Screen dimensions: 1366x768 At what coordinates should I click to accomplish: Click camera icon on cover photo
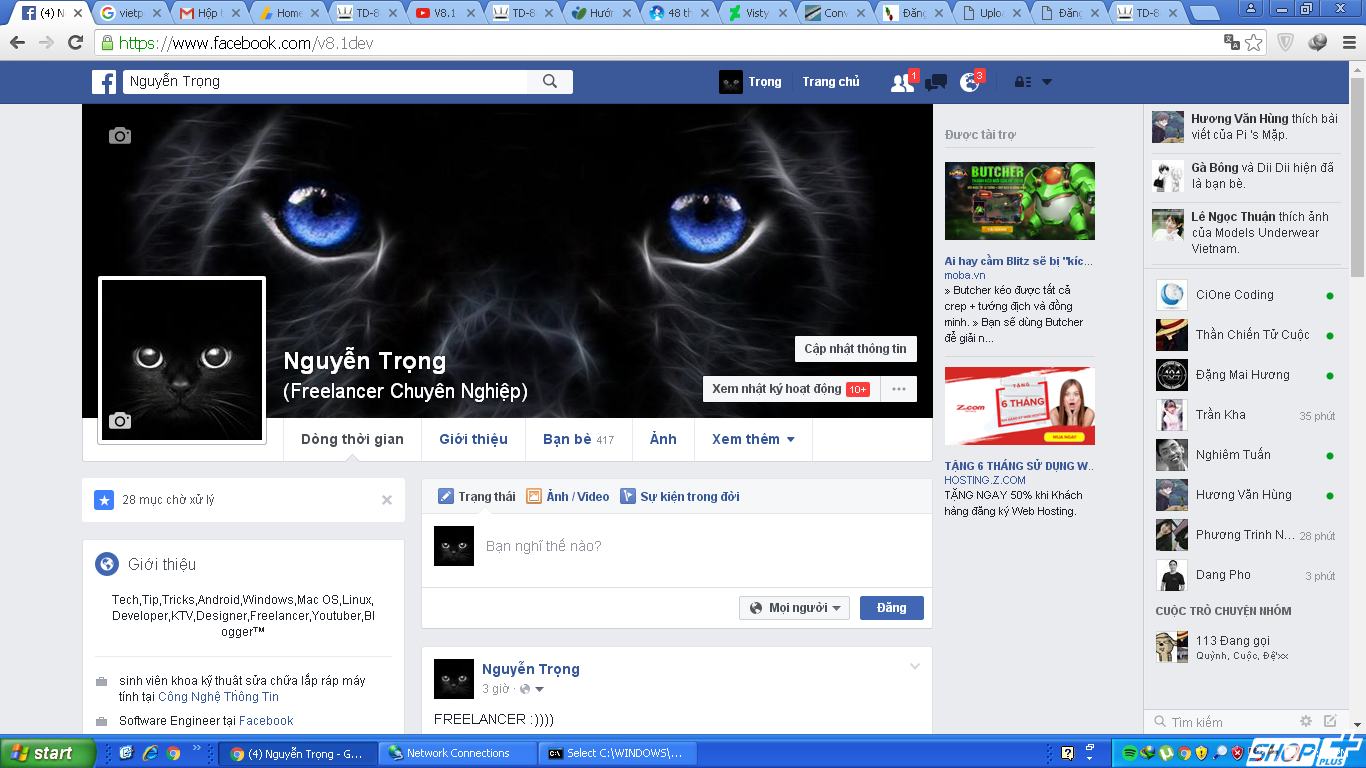click(x=120, y=136)
